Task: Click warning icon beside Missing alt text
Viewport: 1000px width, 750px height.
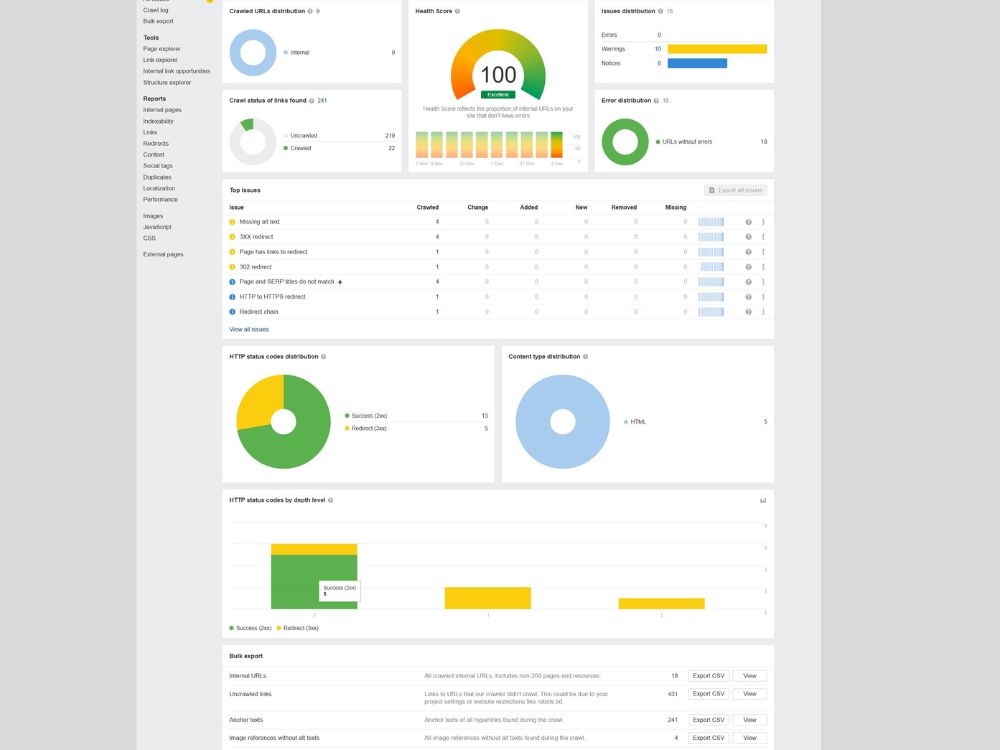Action: pos(232,222)
